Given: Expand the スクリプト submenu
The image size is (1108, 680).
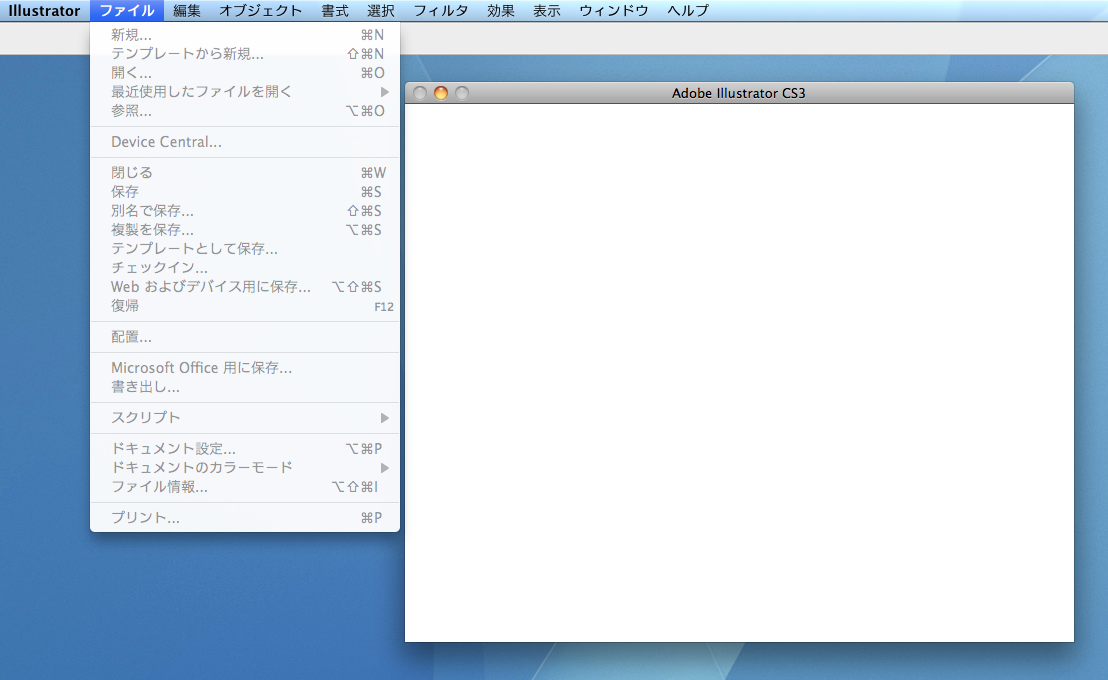Looking at the screenshot, I should click(244, 418).
